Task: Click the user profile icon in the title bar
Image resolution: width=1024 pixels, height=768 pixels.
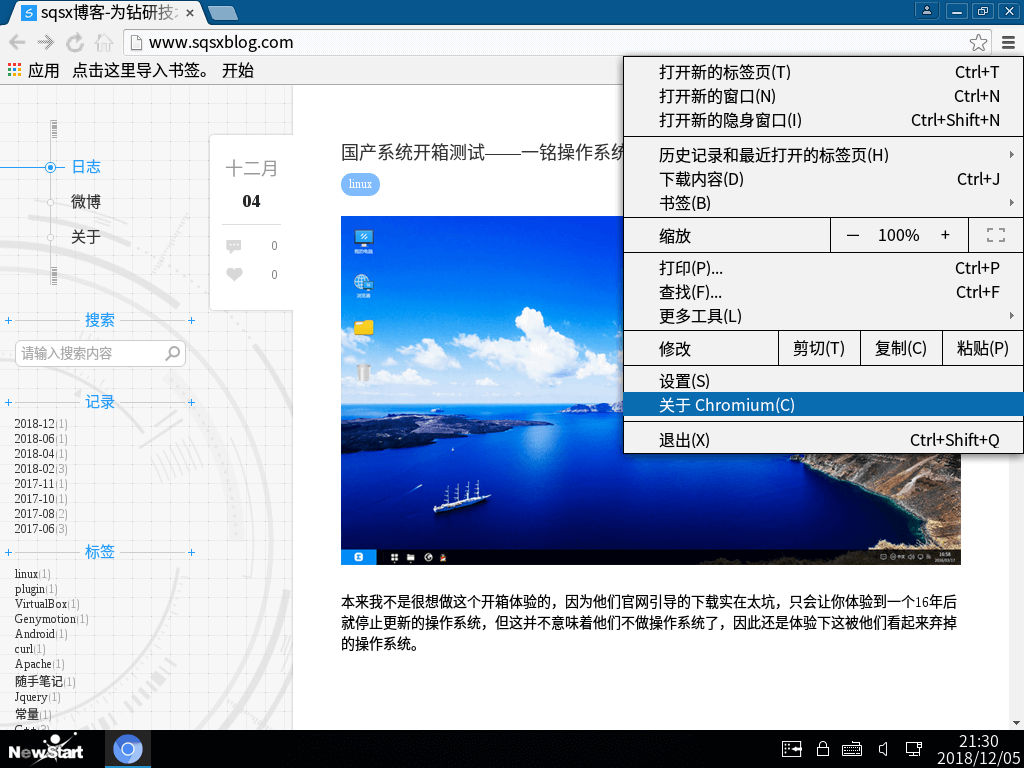Action: (926, 10)
